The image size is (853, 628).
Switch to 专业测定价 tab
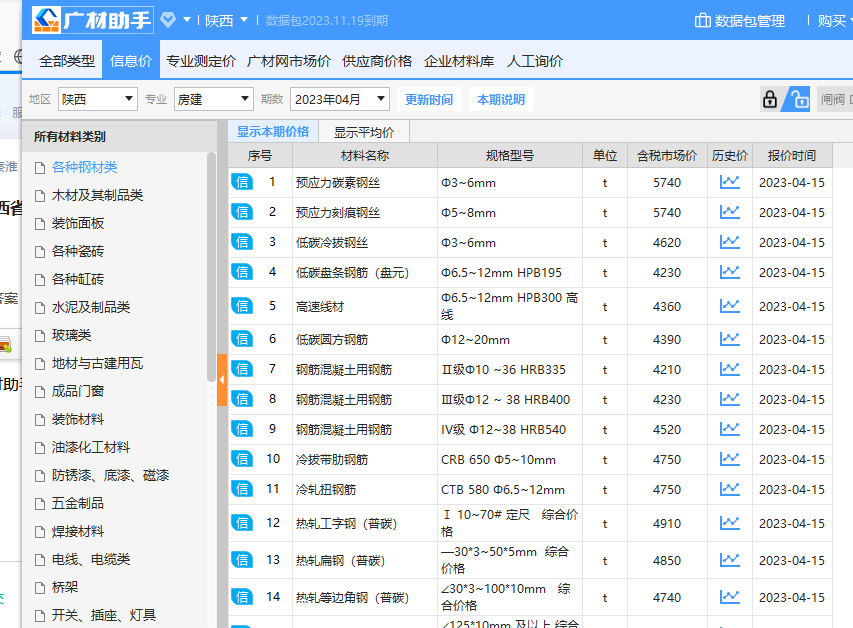pos(201,60)
